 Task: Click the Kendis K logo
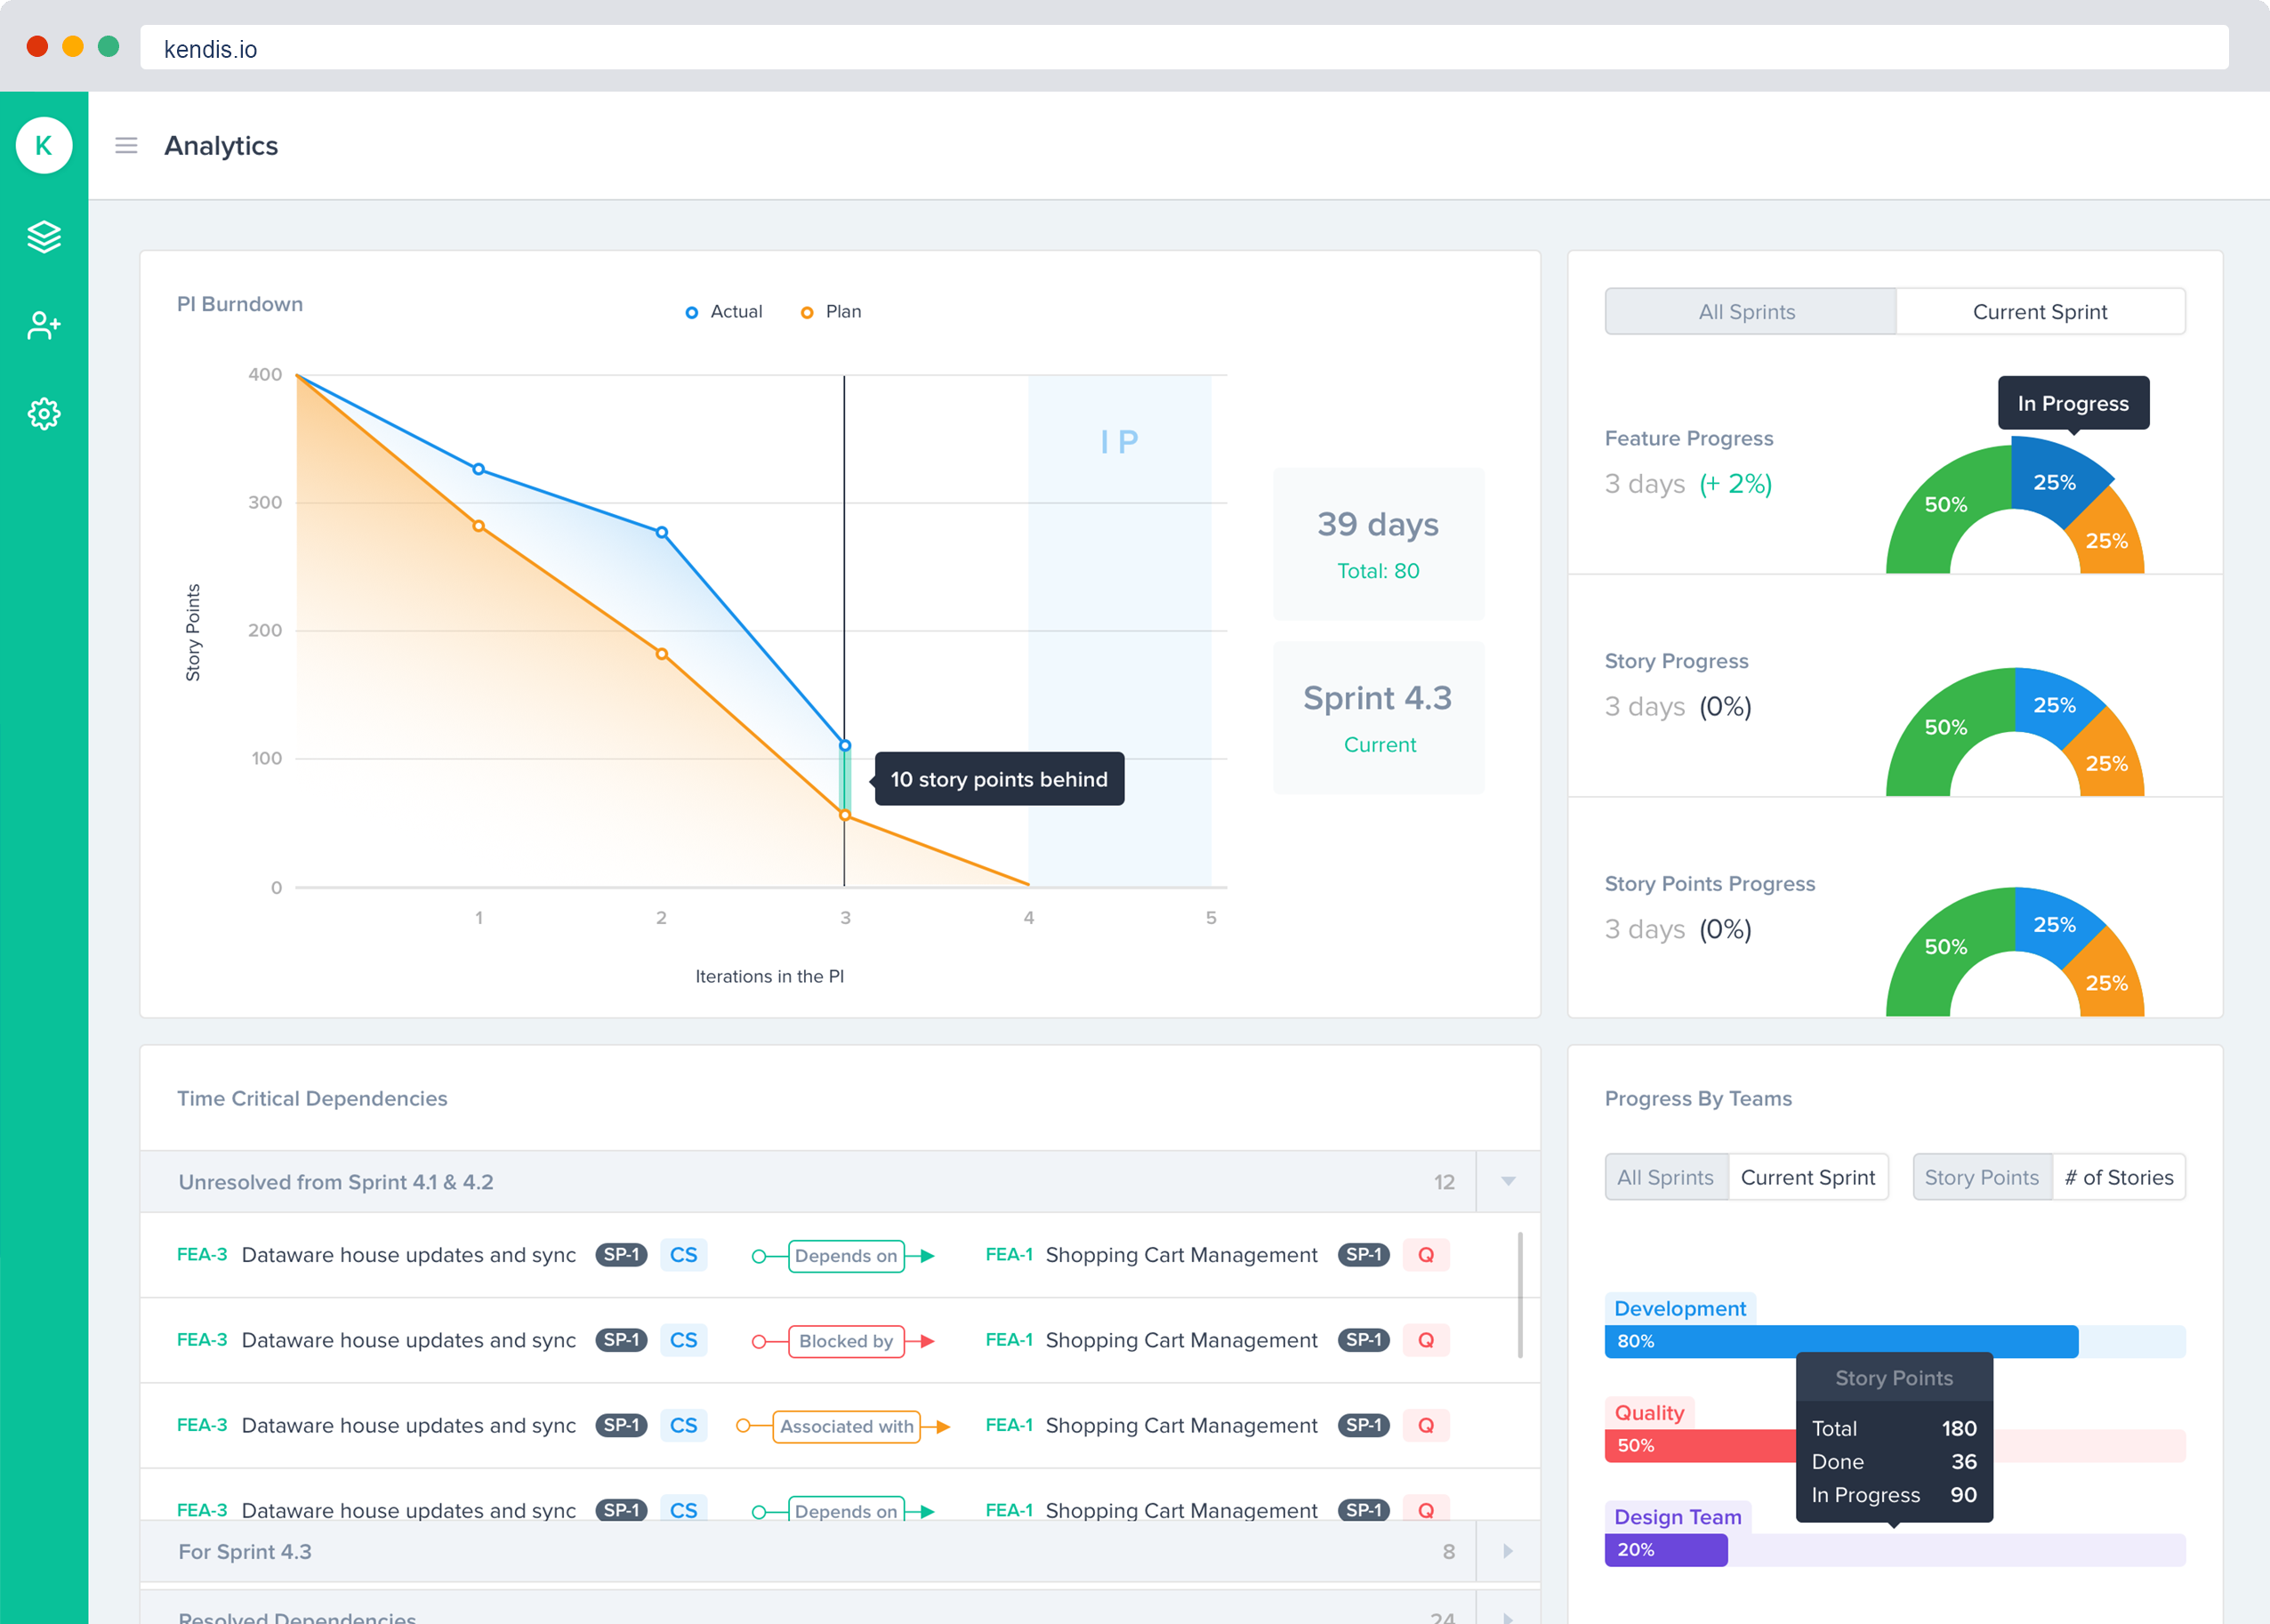pos(44,146)
